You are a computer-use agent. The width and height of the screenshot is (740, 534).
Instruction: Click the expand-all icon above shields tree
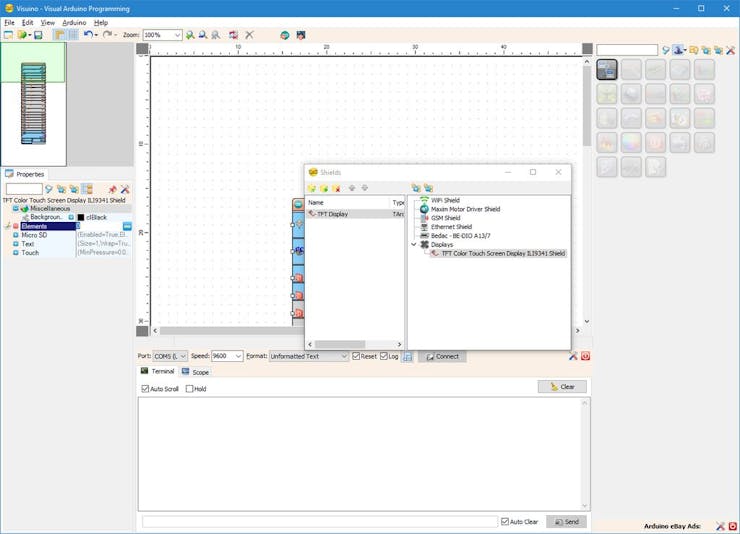(416, 188)
